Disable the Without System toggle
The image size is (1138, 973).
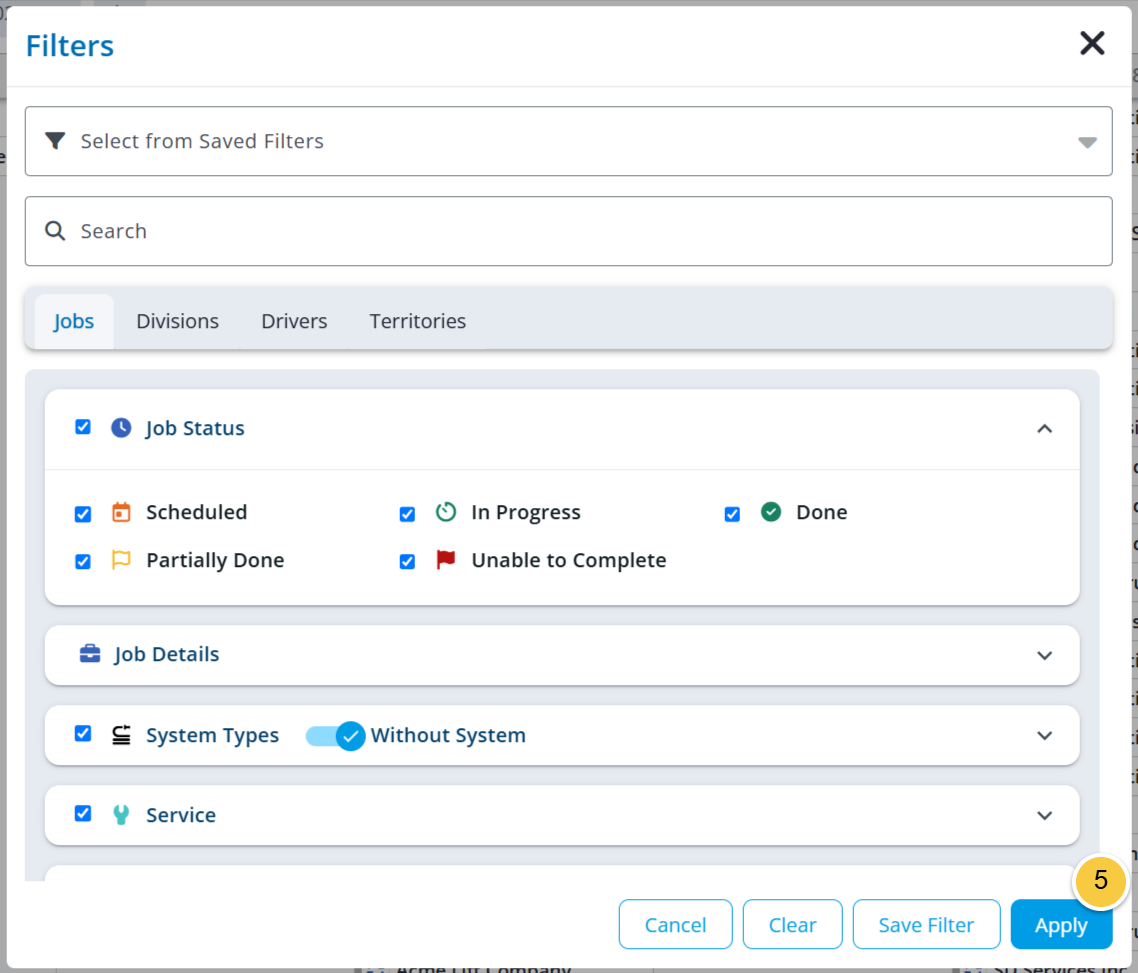pyautogui.click(x=335, y=736)
